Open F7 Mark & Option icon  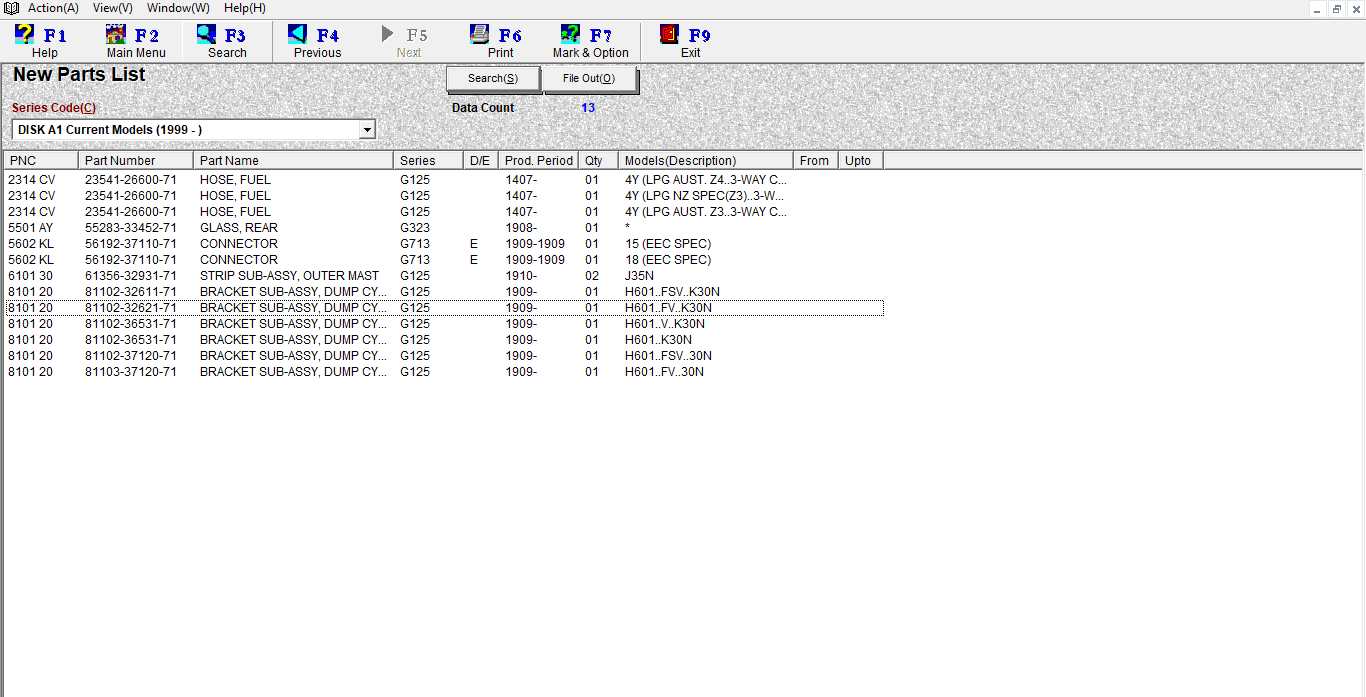coord(571,35)
